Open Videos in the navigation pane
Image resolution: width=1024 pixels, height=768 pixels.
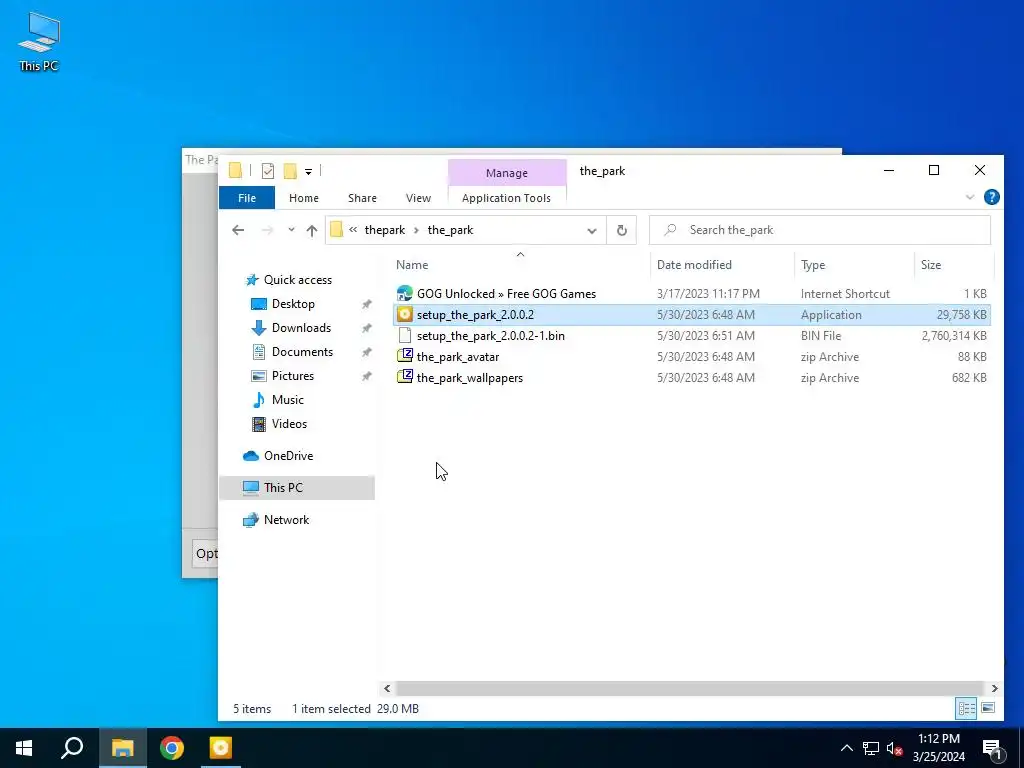(289, 424)
